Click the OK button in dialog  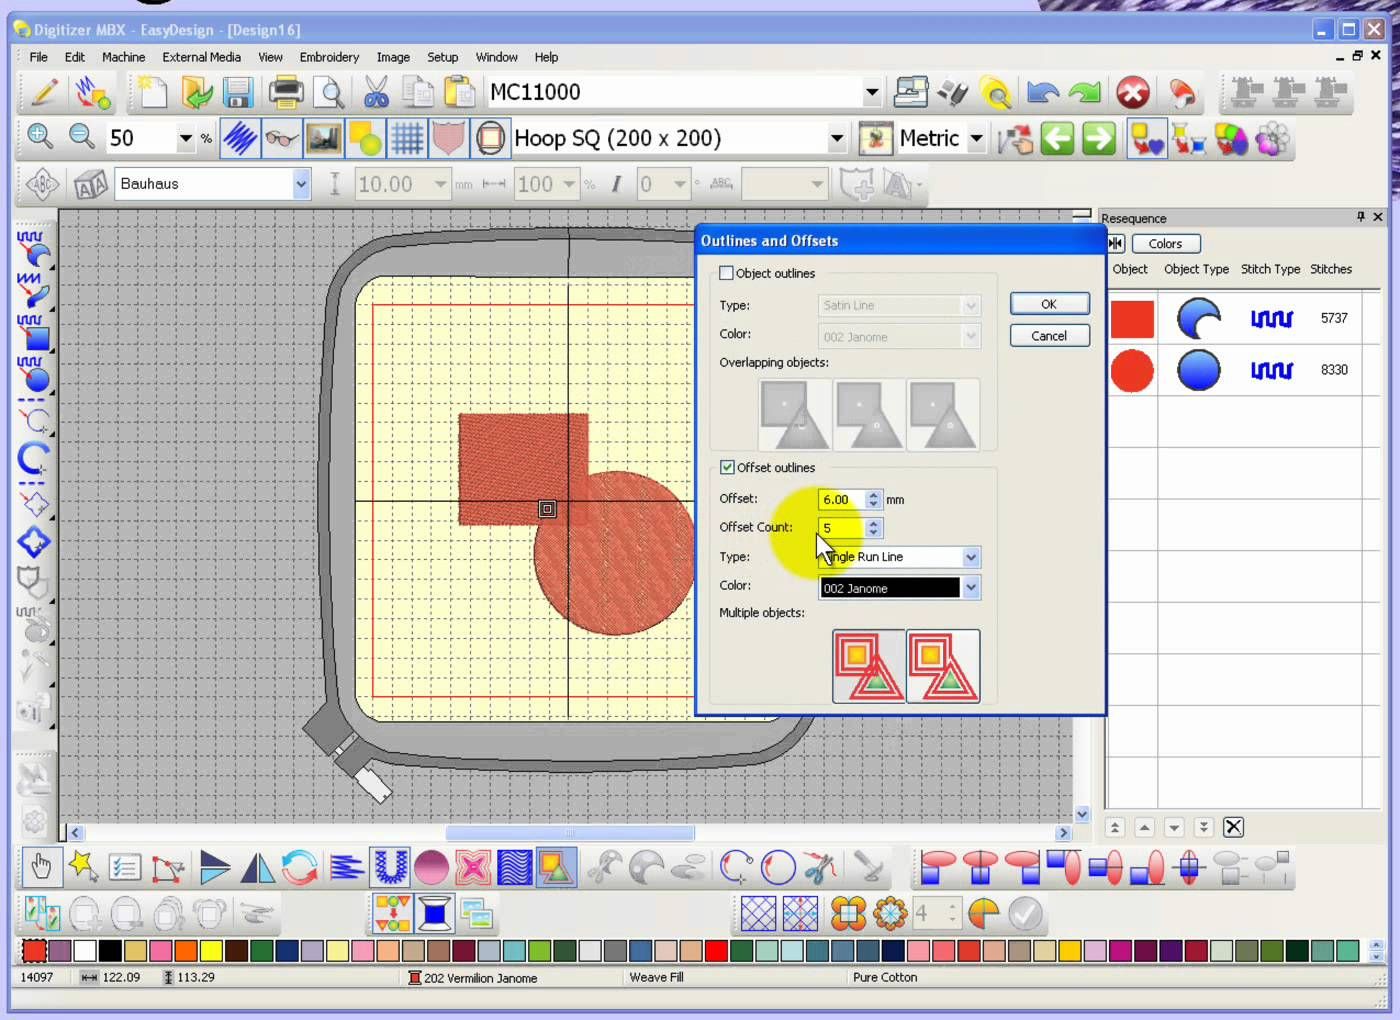tap(1049, 304)
